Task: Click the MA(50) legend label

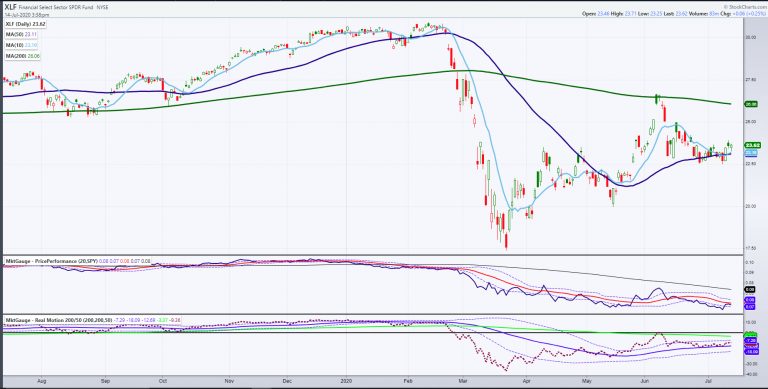Action: click(15, 35)
